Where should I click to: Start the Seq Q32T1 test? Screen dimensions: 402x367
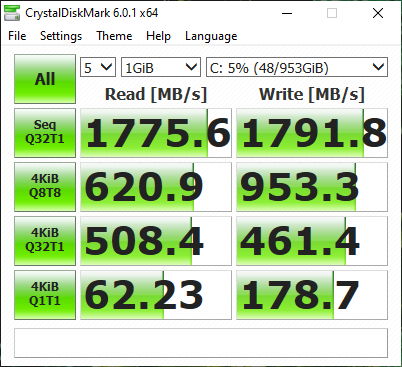45,133
